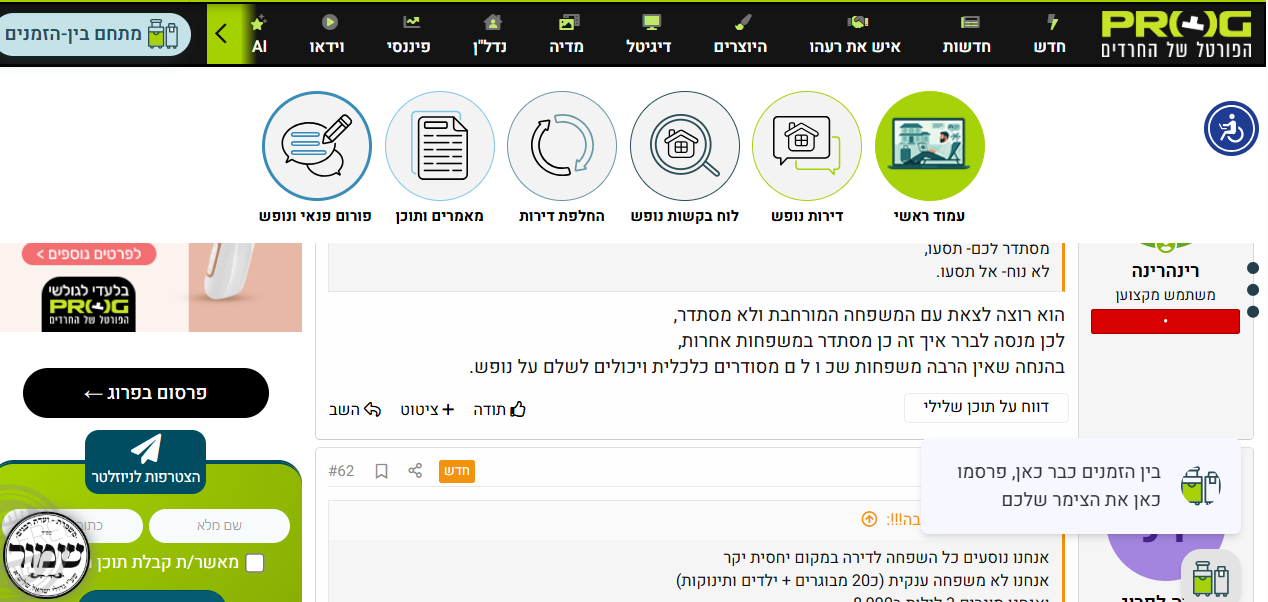The width and height of the screenshot is (1268, 602).
Task: Open accessibility menu wheelchair icon
Action: point(1231,129)
